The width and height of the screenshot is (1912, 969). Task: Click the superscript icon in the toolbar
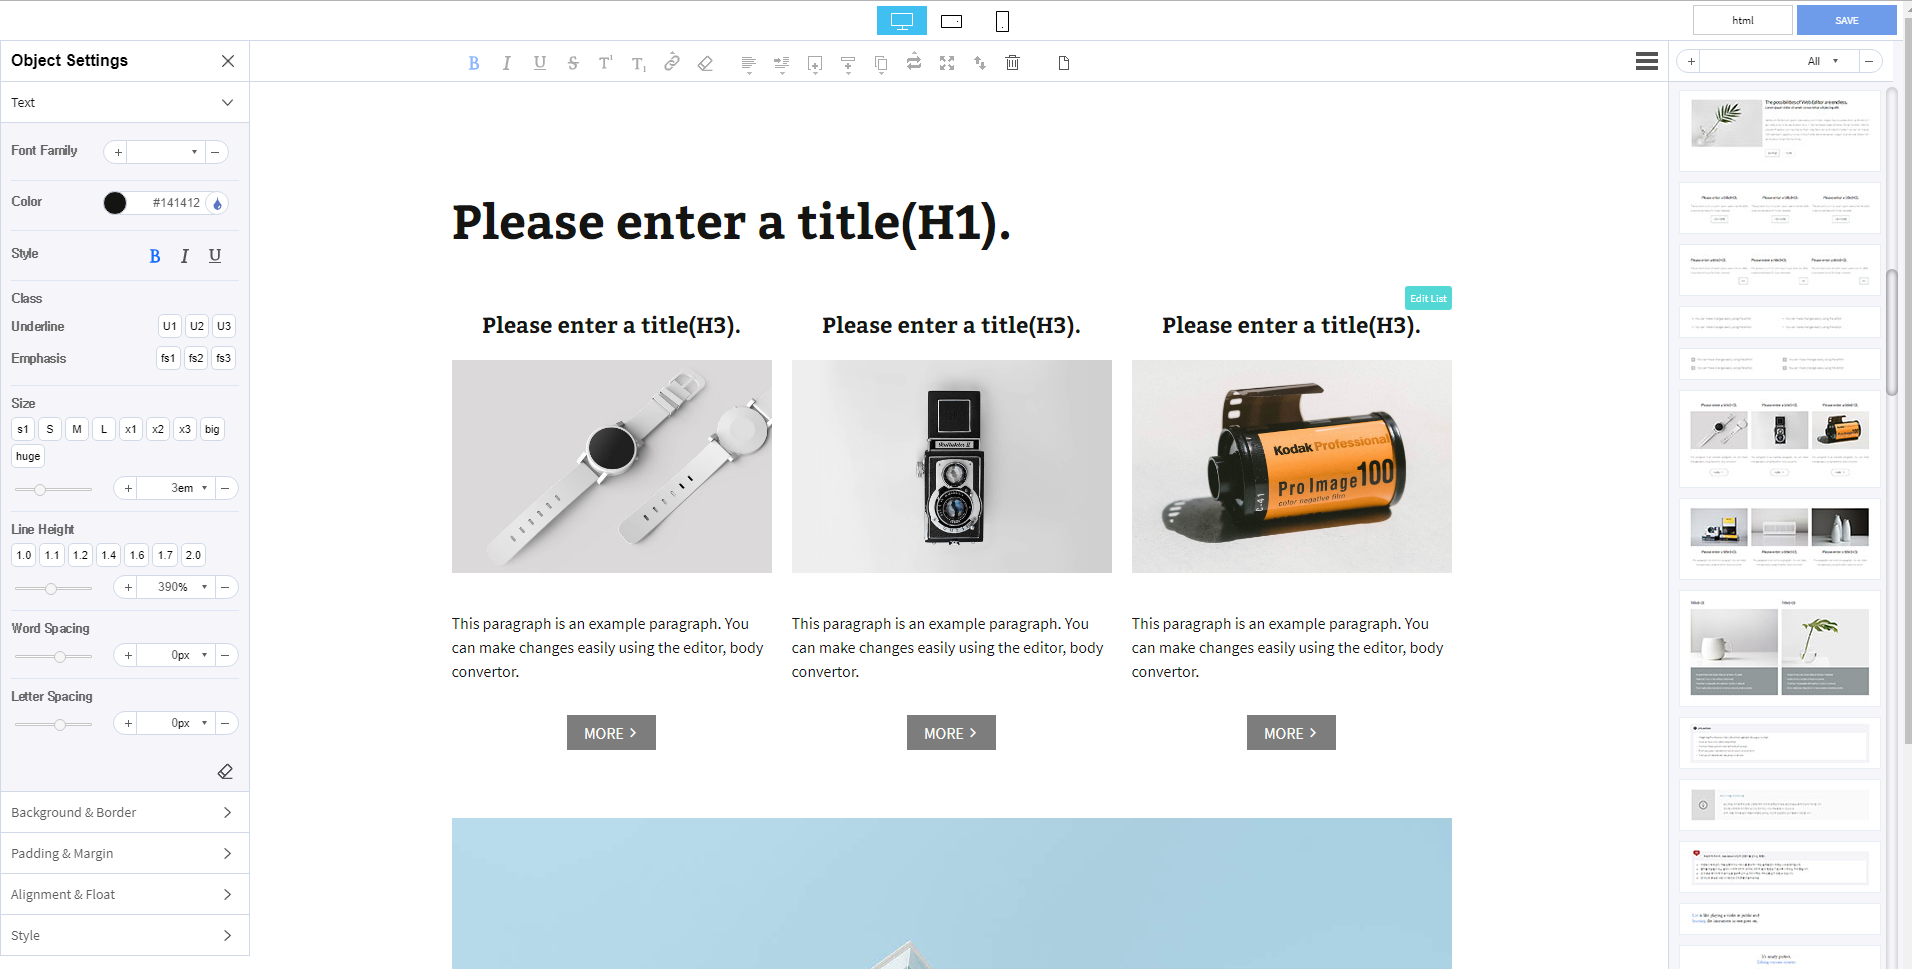coord(606,63)
